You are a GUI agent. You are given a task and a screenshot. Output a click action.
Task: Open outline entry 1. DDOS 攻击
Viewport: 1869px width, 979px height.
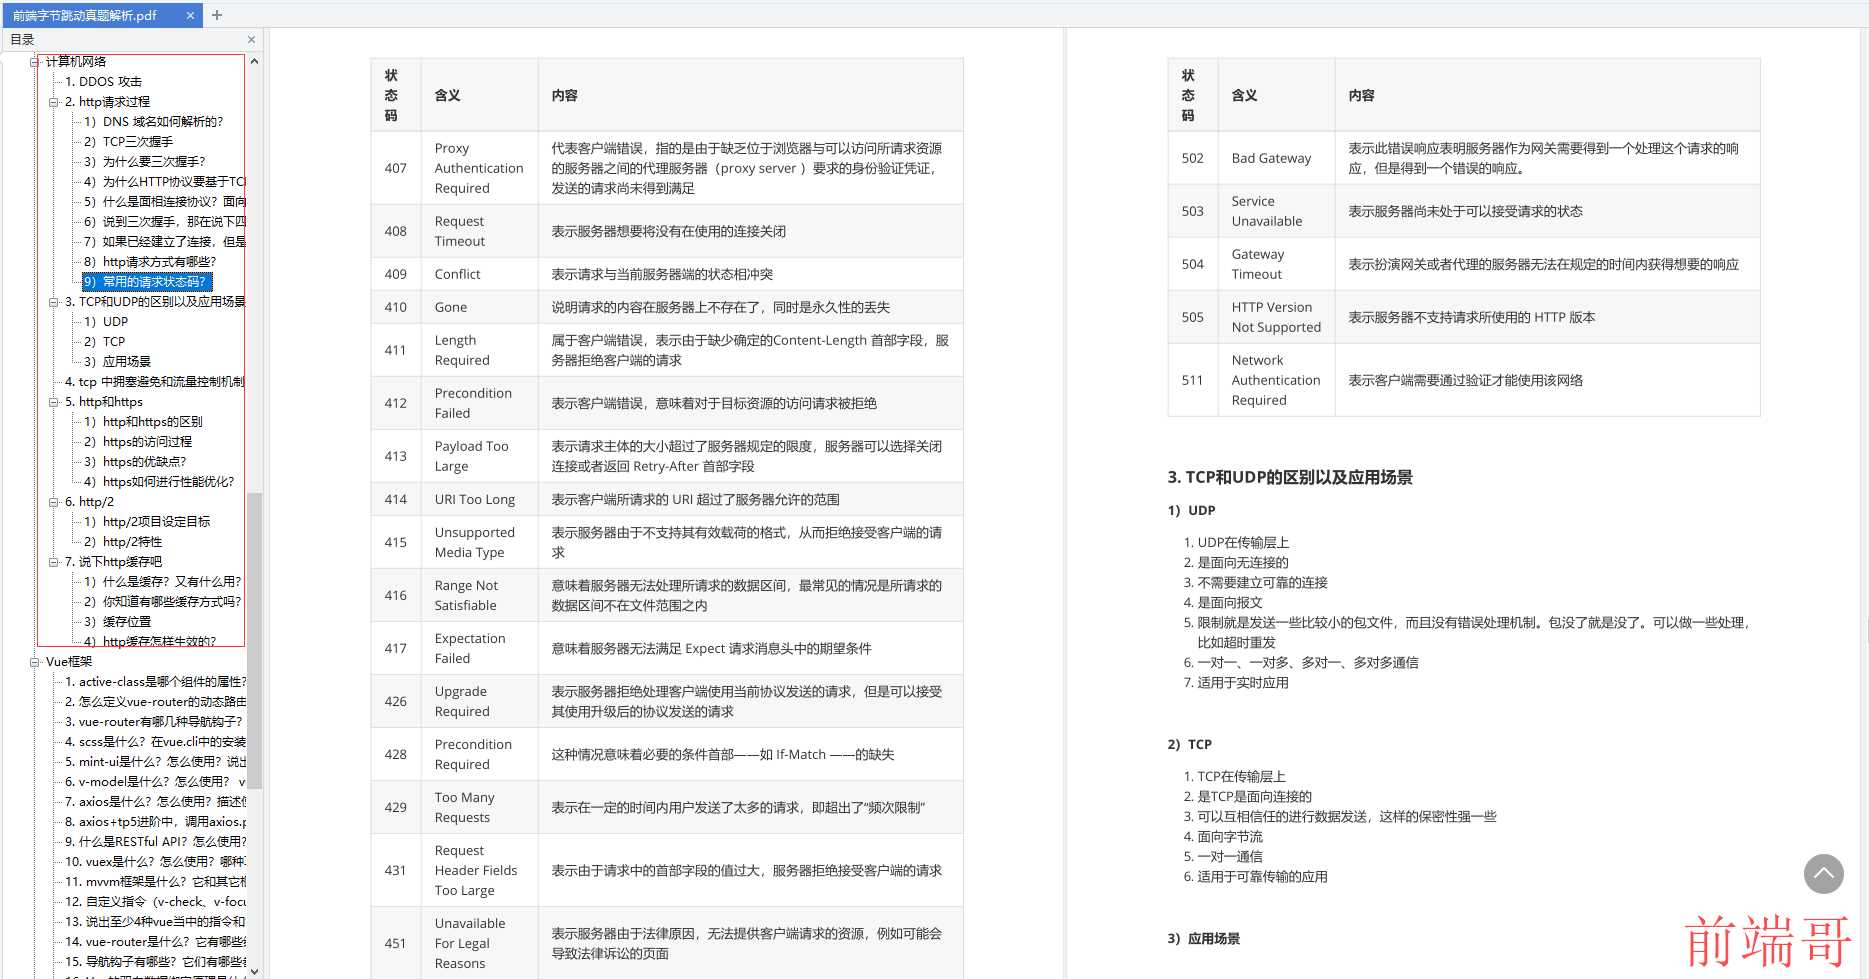pos(103,82)
